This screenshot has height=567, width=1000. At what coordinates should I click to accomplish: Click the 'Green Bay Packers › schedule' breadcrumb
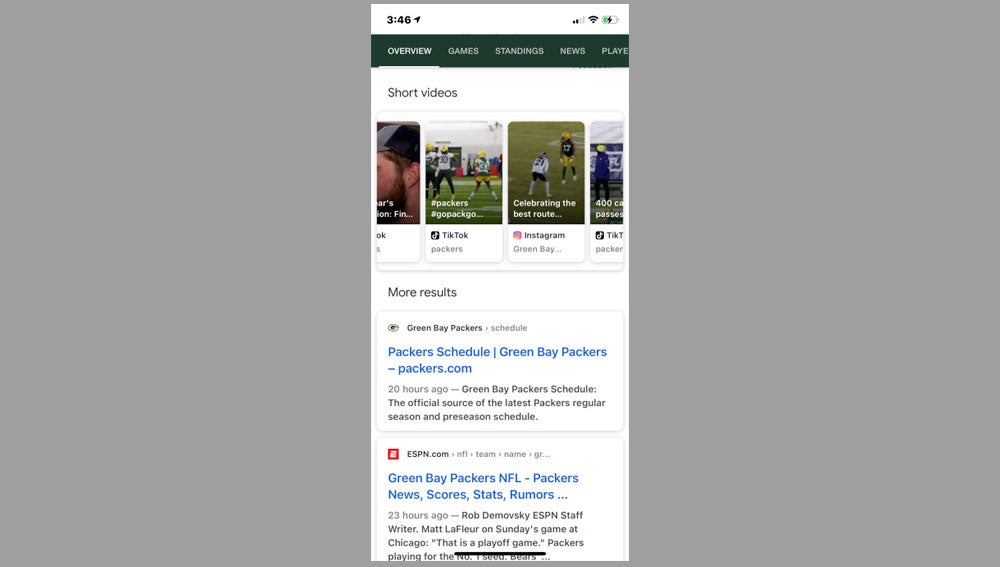pos(467,328)
